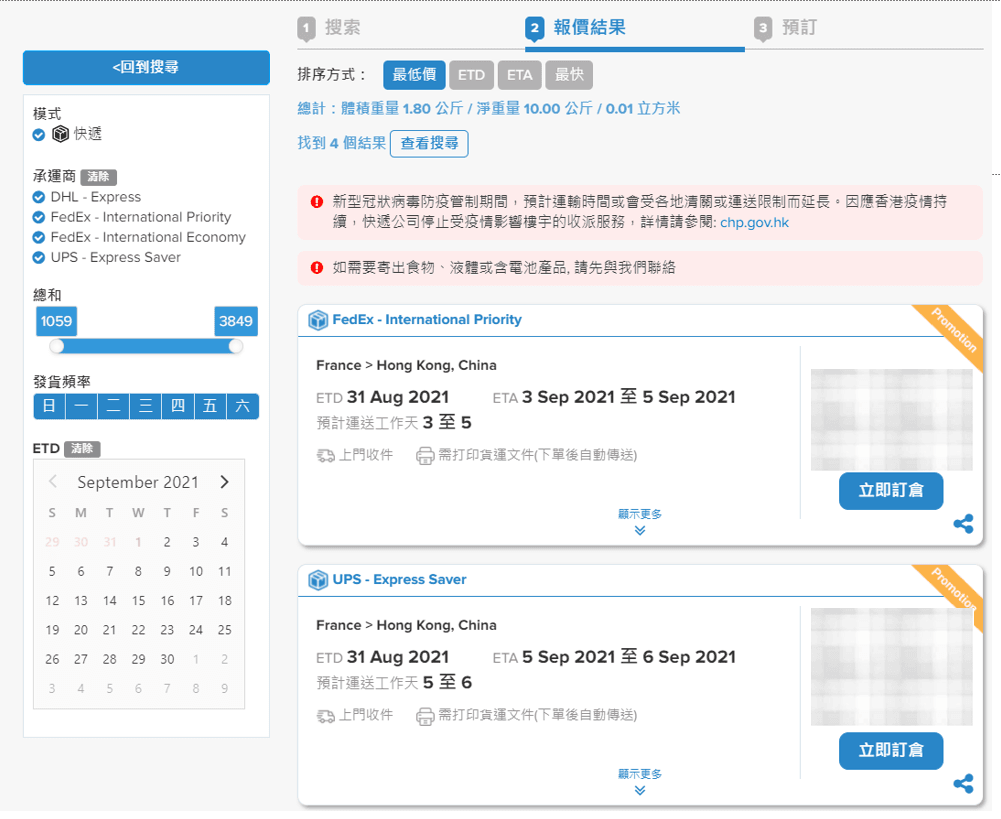Screen dimensions: 1001x819
Task: Toggle Saturday (六) shipping frequency
Action: [x=243, y=406]
